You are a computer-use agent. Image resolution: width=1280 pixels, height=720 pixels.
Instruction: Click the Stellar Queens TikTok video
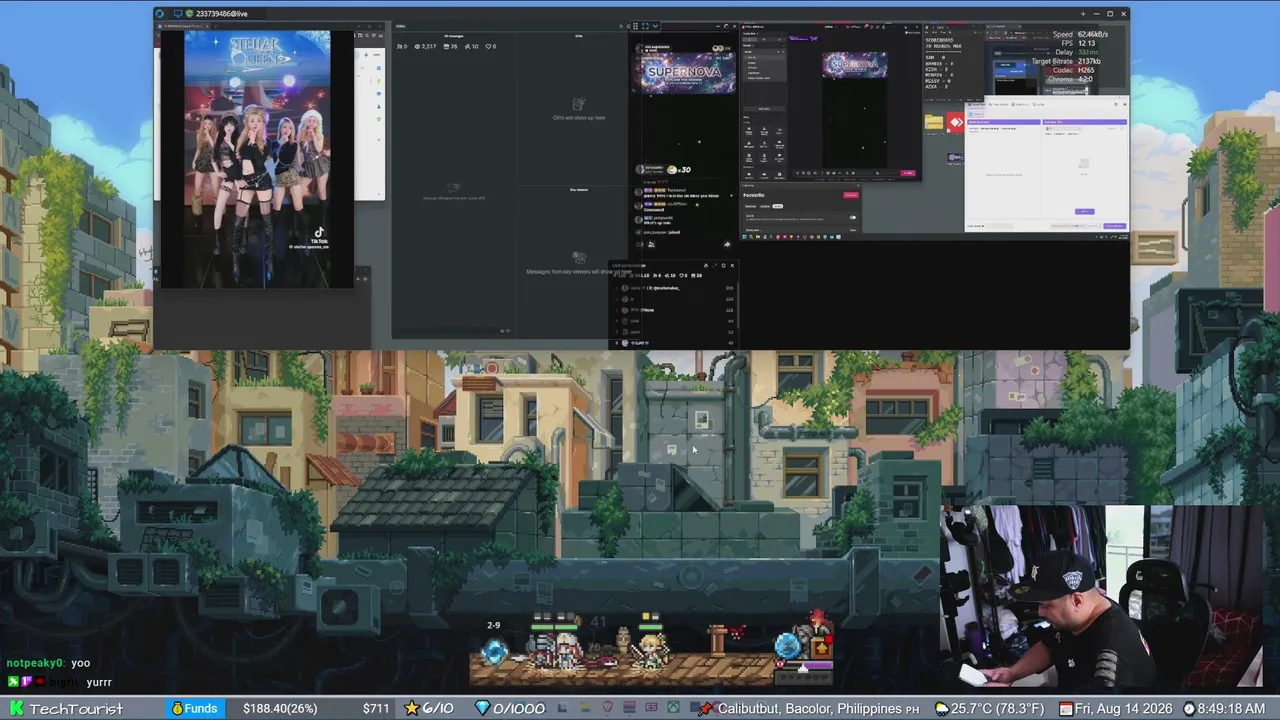pyautogui.click(x=257, y=159)
